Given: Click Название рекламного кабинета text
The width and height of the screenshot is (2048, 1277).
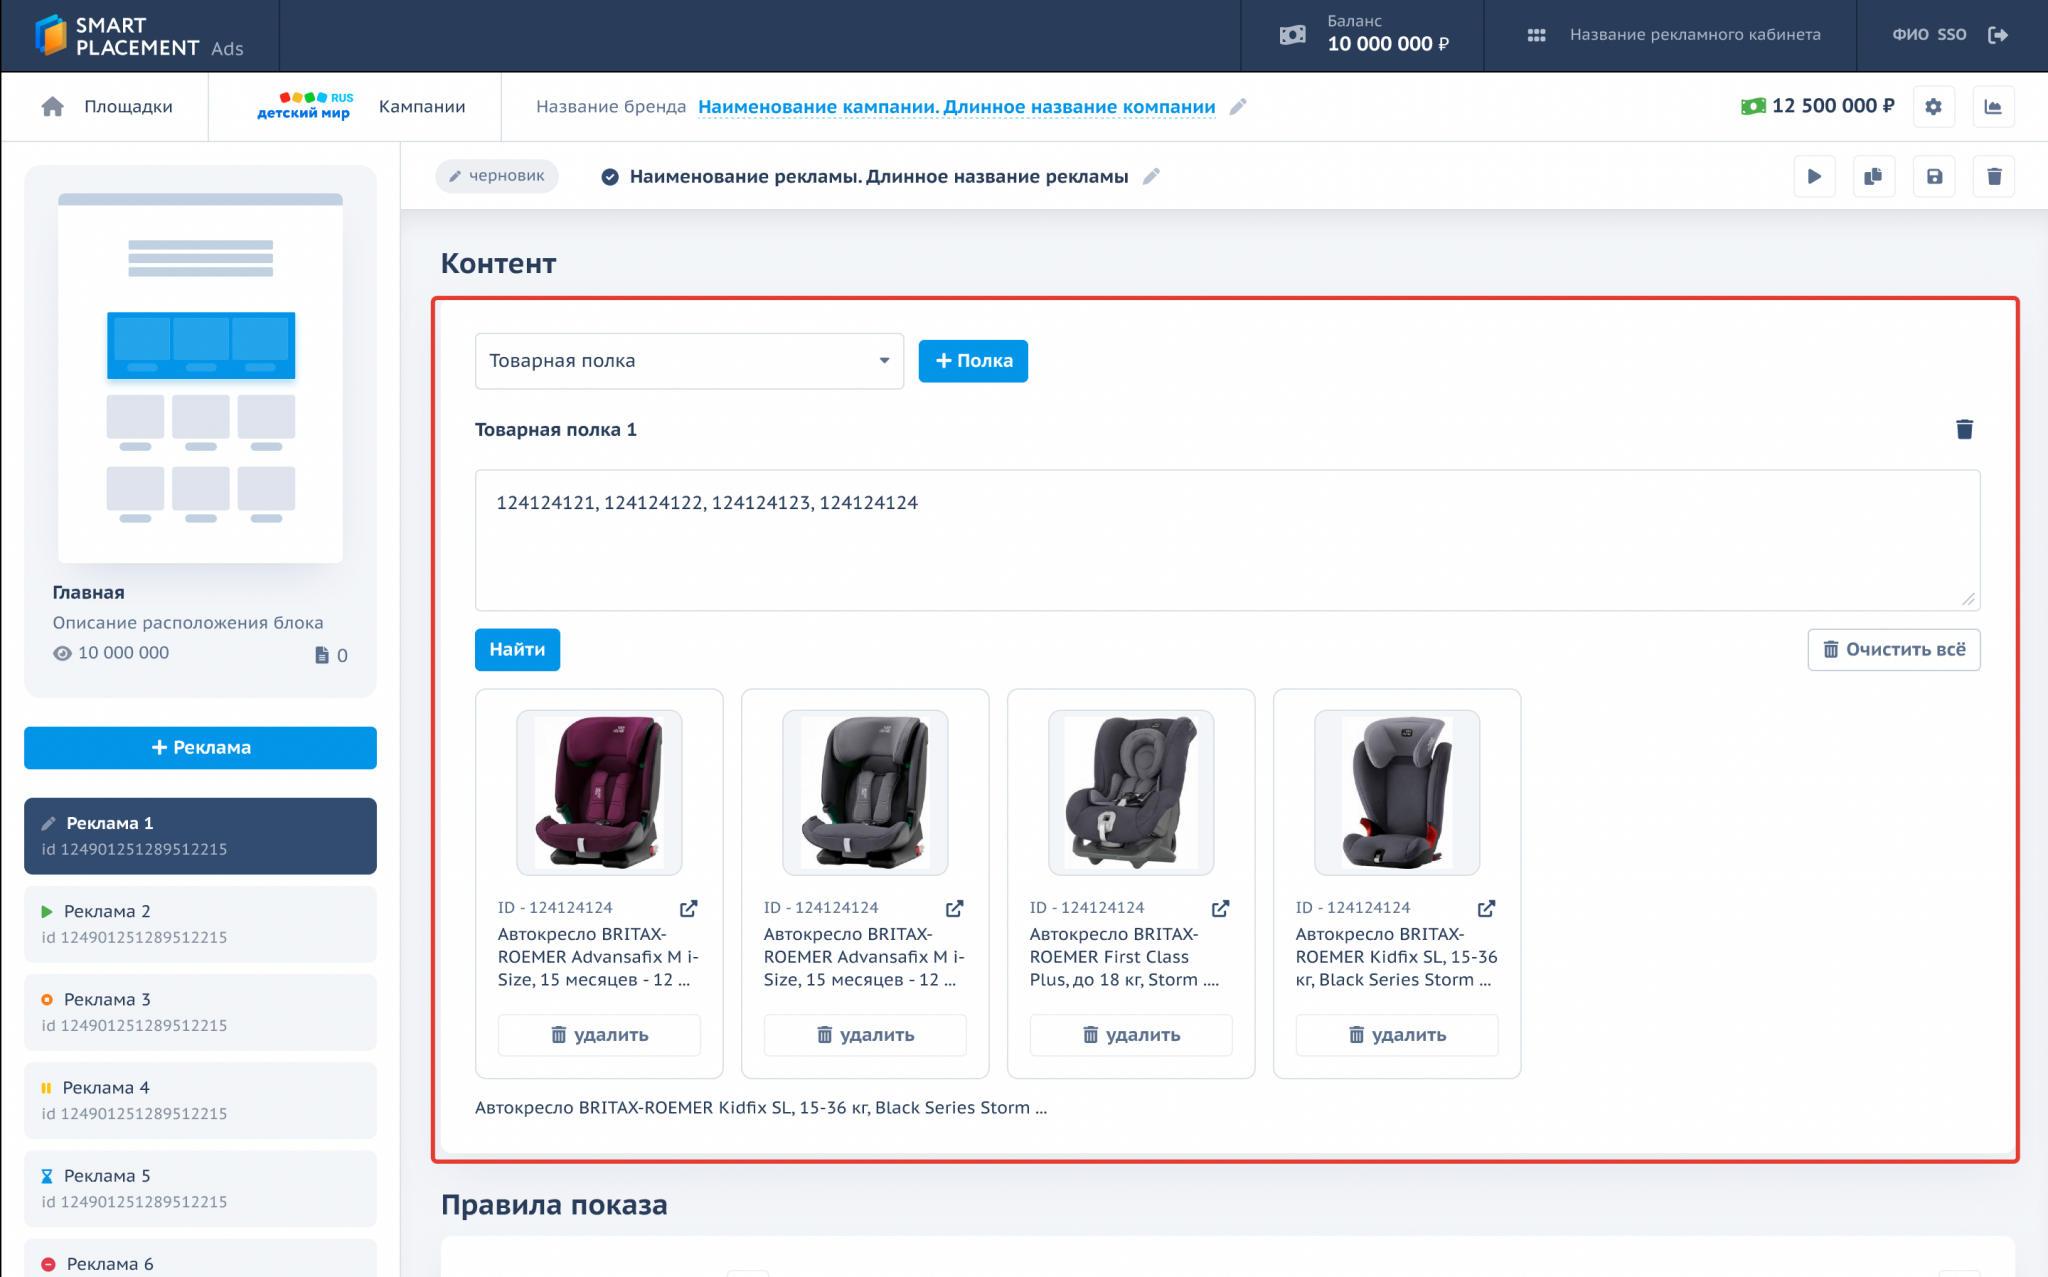Looking at the screenshot, I should (x=1695, y=35).
